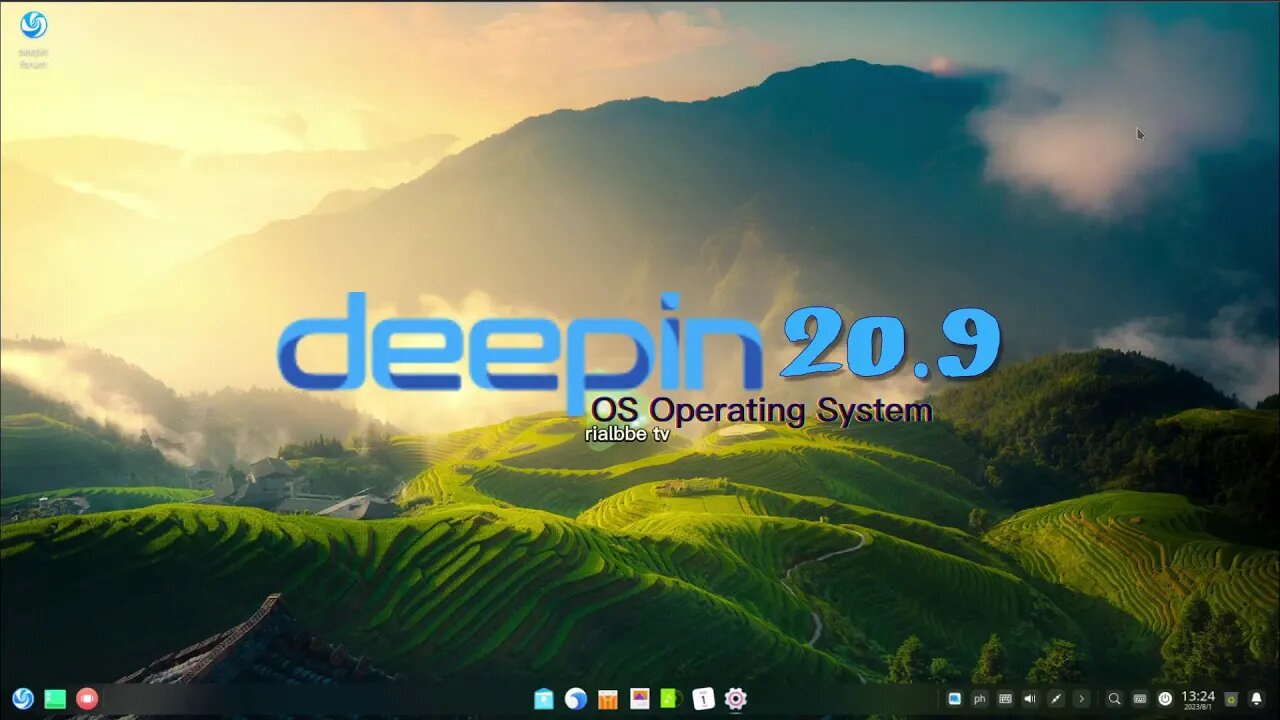Switch the ph keyboard layout indicator

[x=980, y=699]
